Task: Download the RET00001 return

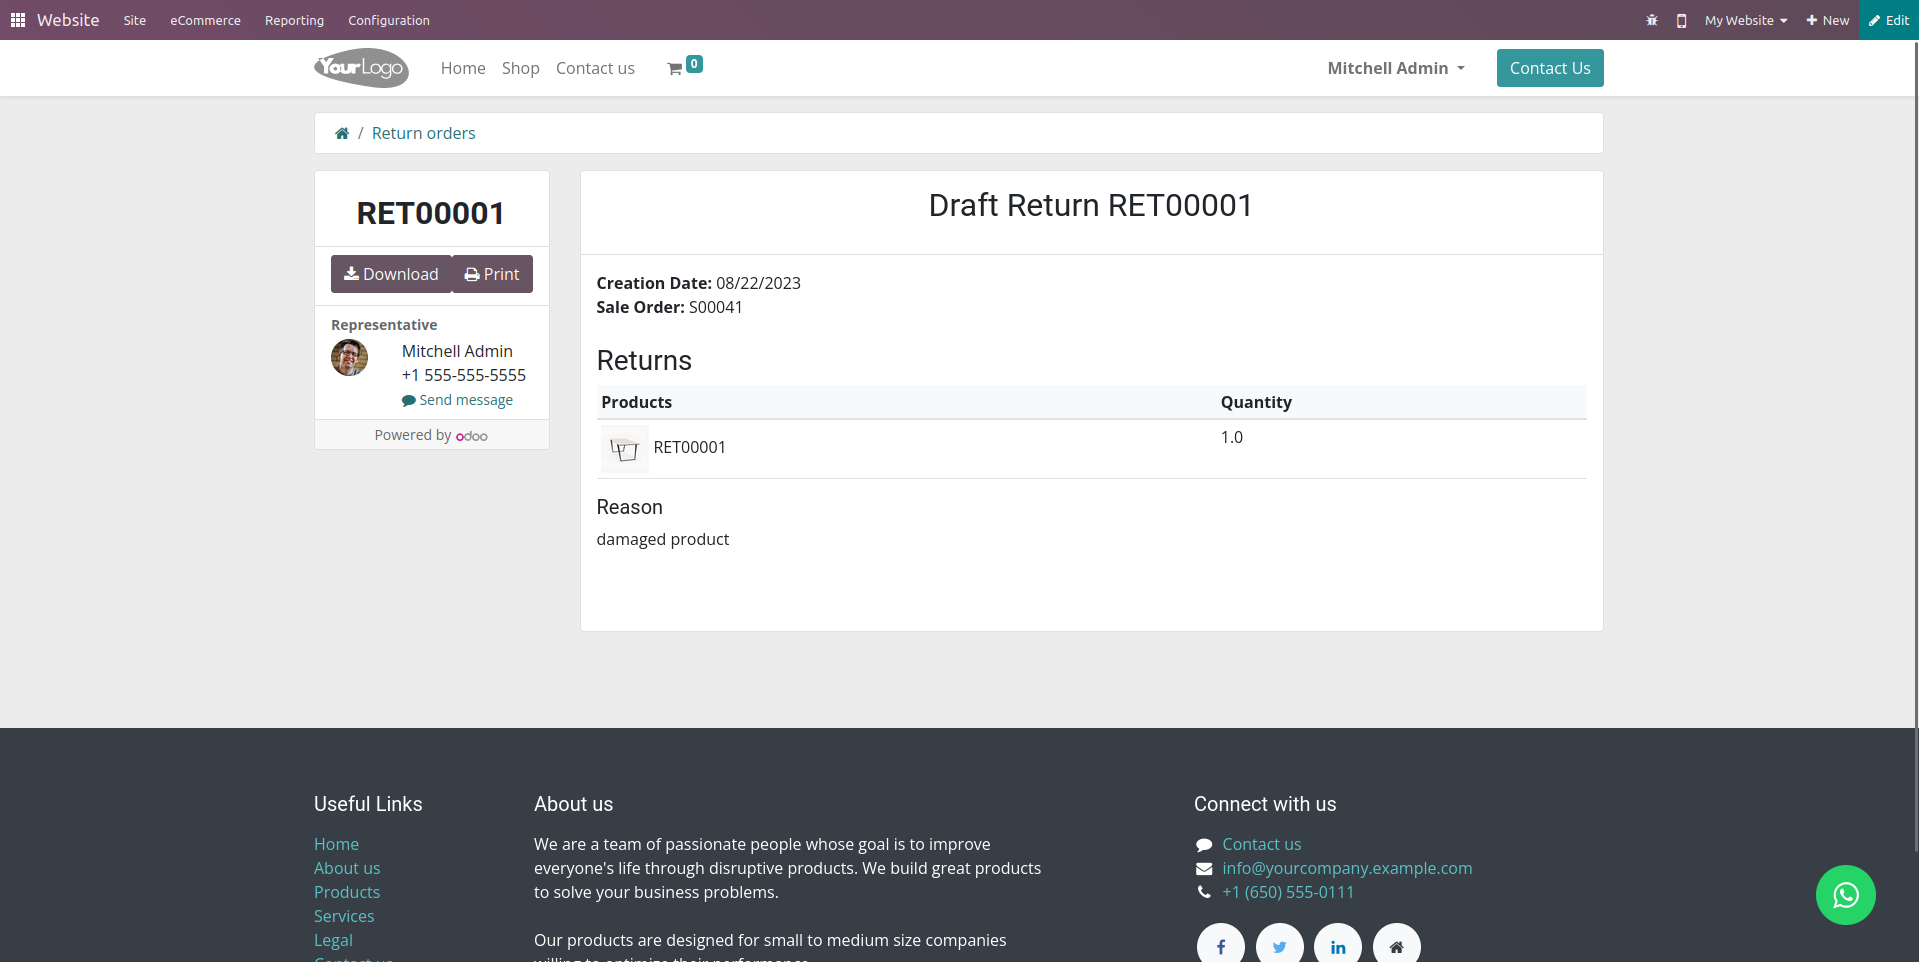Action: [391, 274]
